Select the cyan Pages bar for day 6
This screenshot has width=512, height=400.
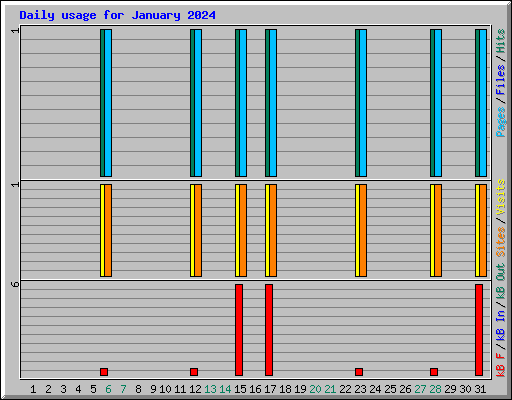point(108,103)
